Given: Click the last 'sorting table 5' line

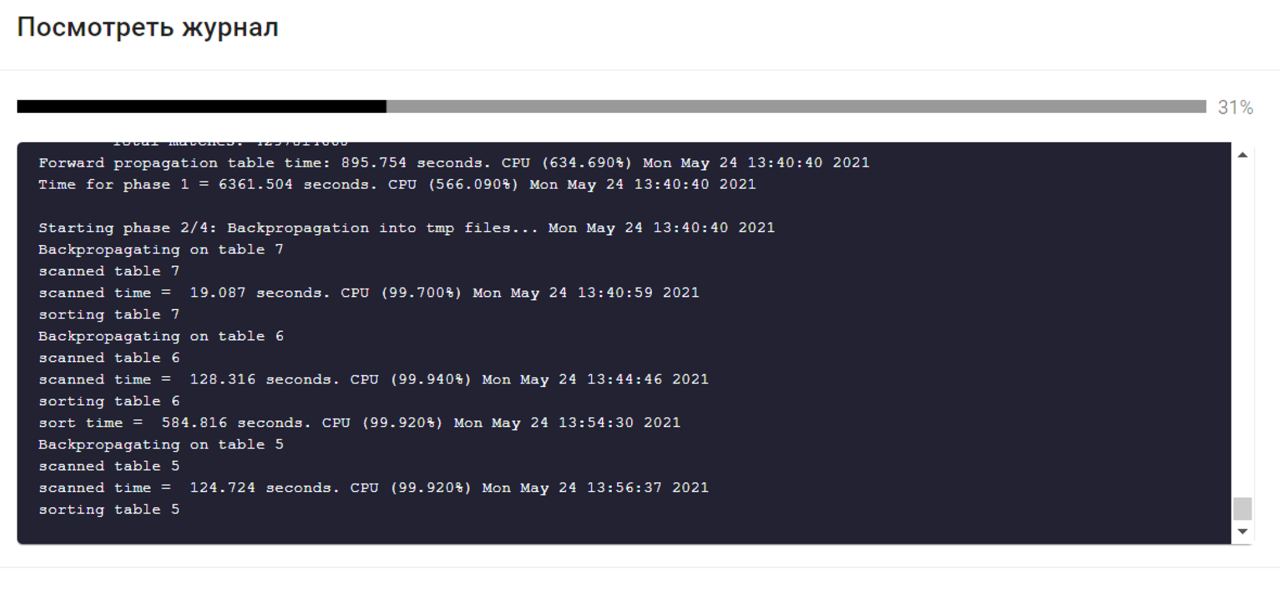Looking at the screenshot, I should 109,510.
